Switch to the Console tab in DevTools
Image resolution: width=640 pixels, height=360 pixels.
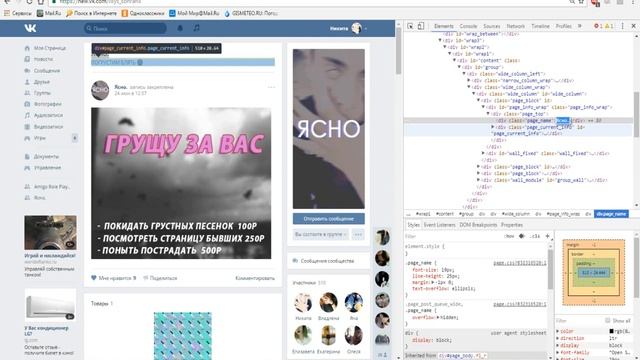point(468,26)
